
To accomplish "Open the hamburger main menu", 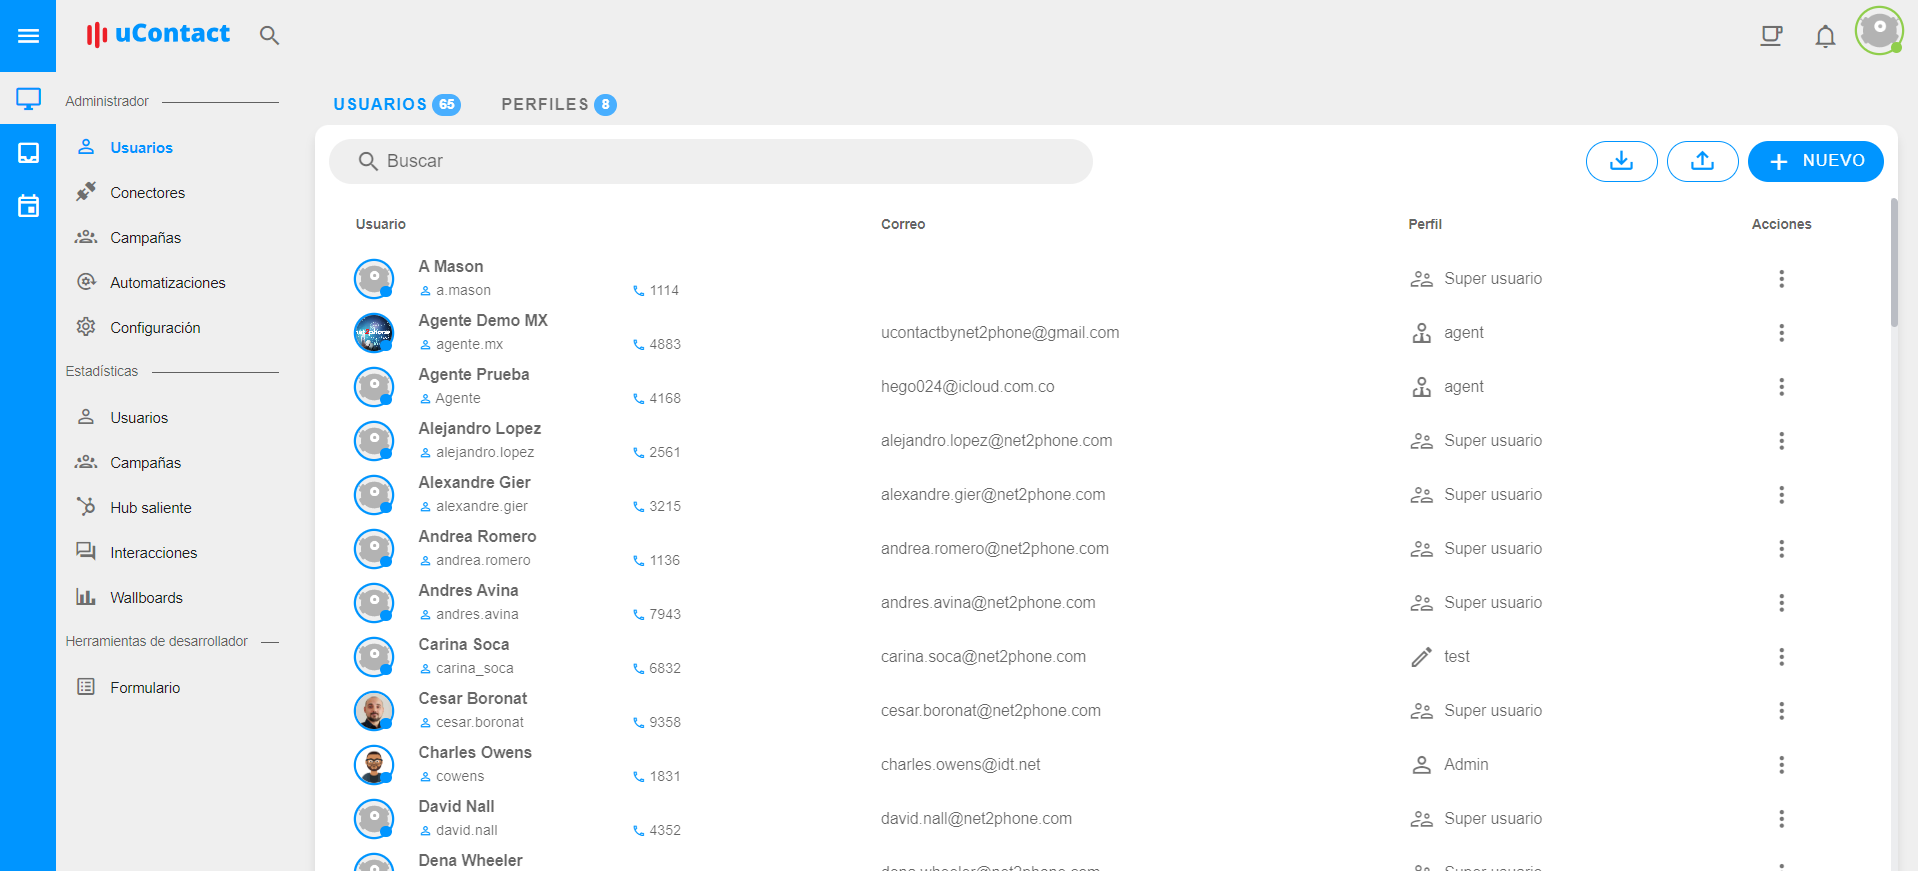I will [28, 36].
